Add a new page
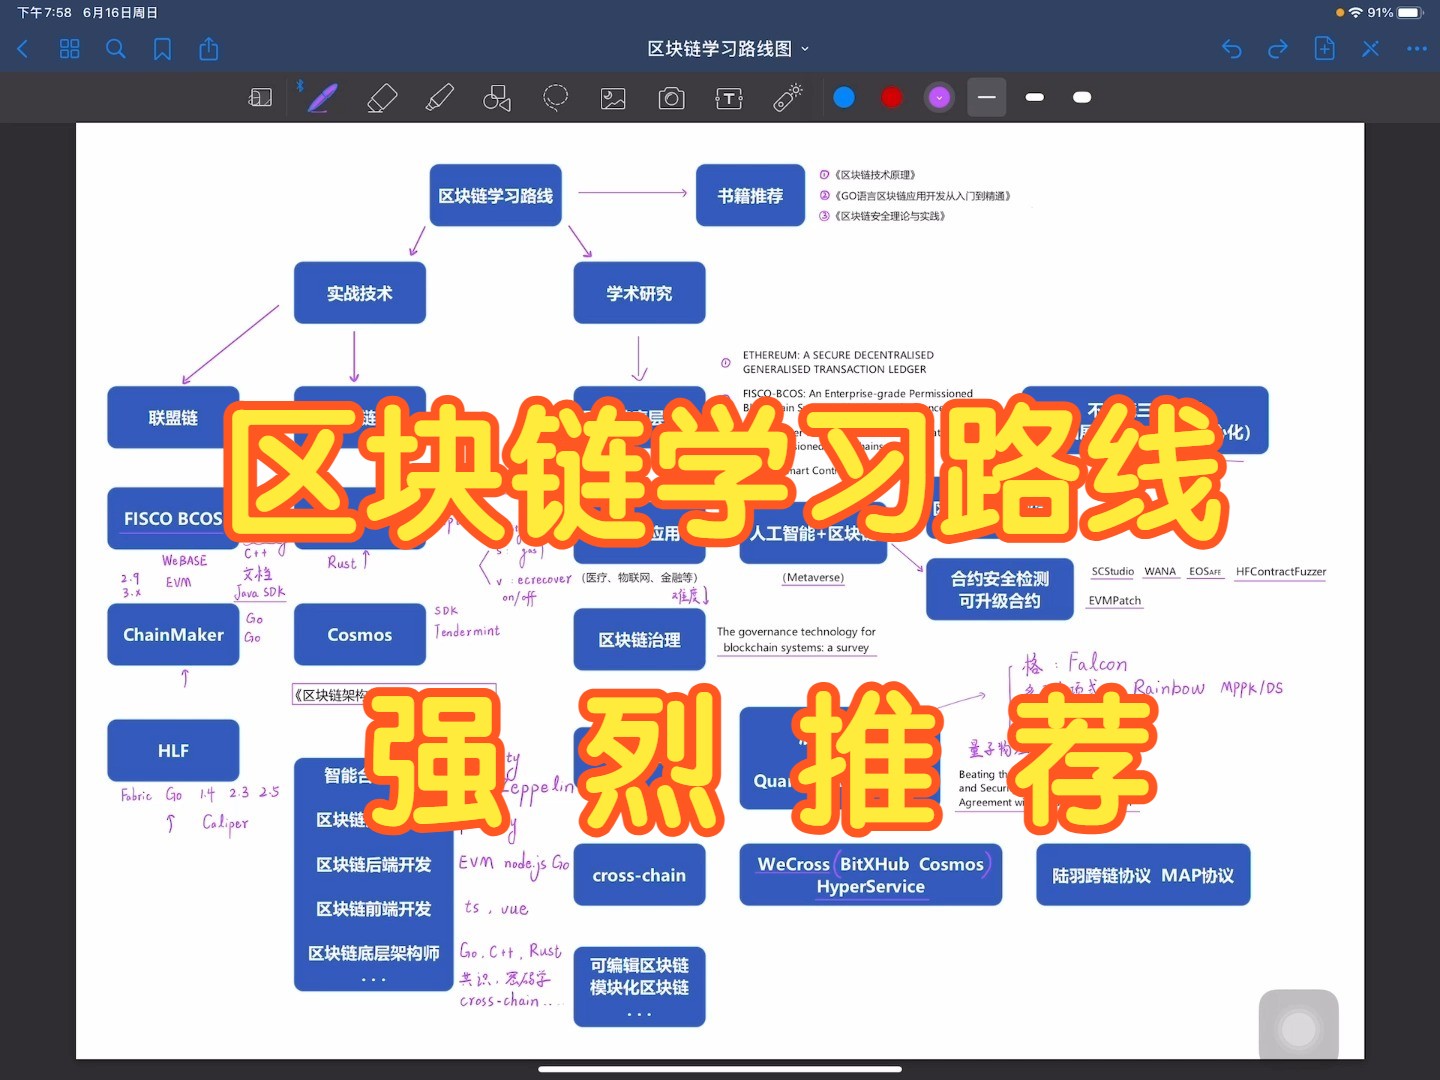This screenshot has width=1440, height=1080. coord(1324,48)
